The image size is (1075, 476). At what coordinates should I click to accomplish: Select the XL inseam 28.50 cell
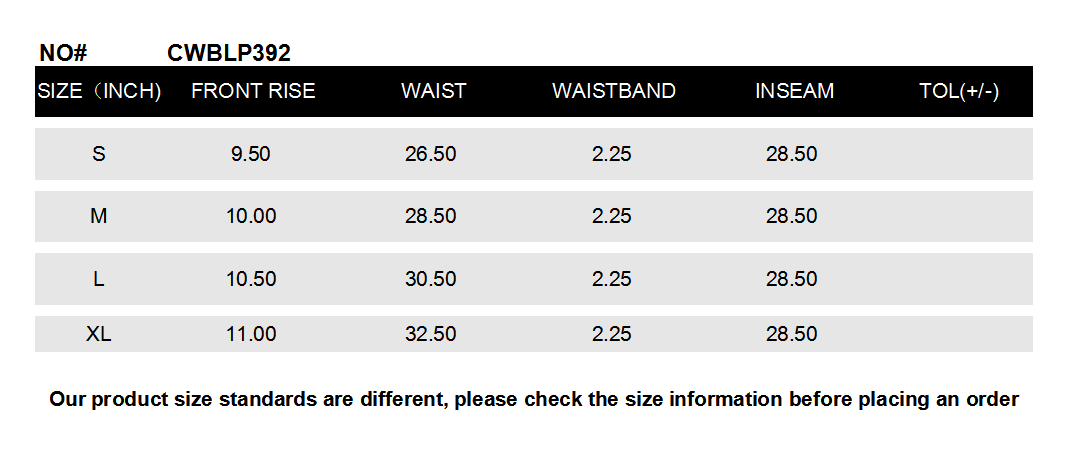click(x=792, y=334)
